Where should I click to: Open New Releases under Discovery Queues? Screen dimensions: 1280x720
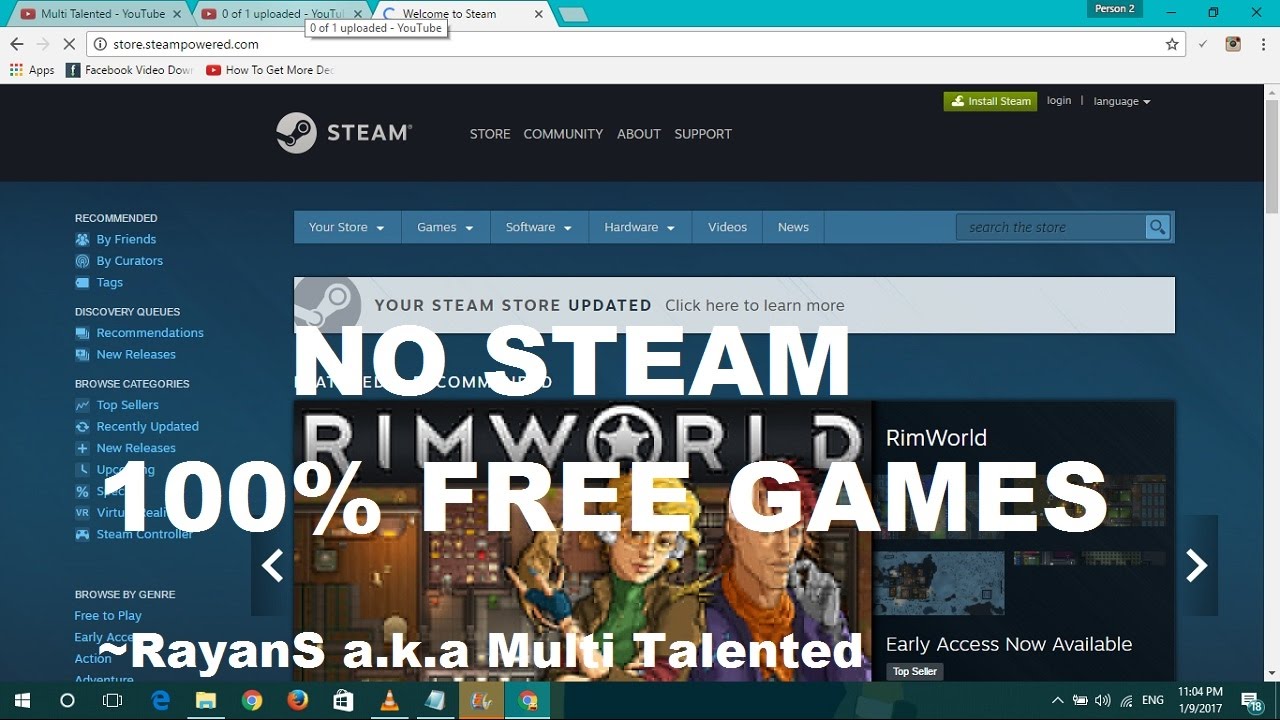point(136,355)
